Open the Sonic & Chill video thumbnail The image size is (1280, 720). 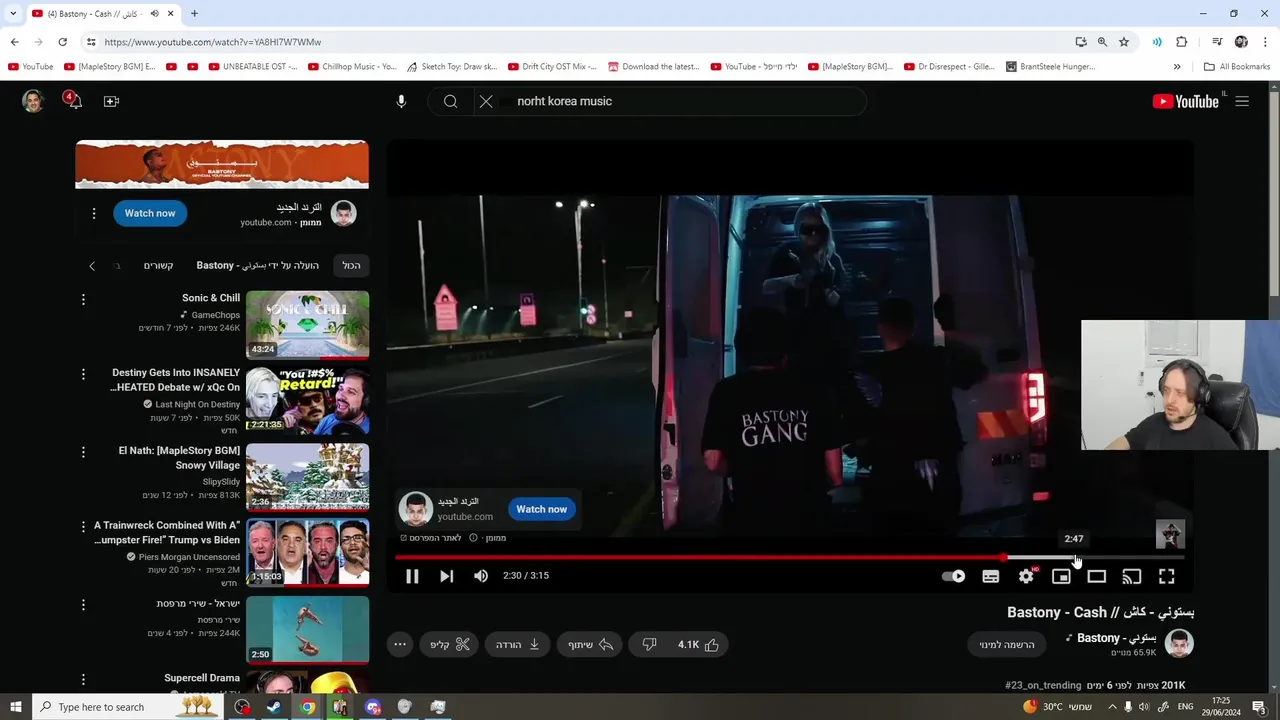click(307, 324)
